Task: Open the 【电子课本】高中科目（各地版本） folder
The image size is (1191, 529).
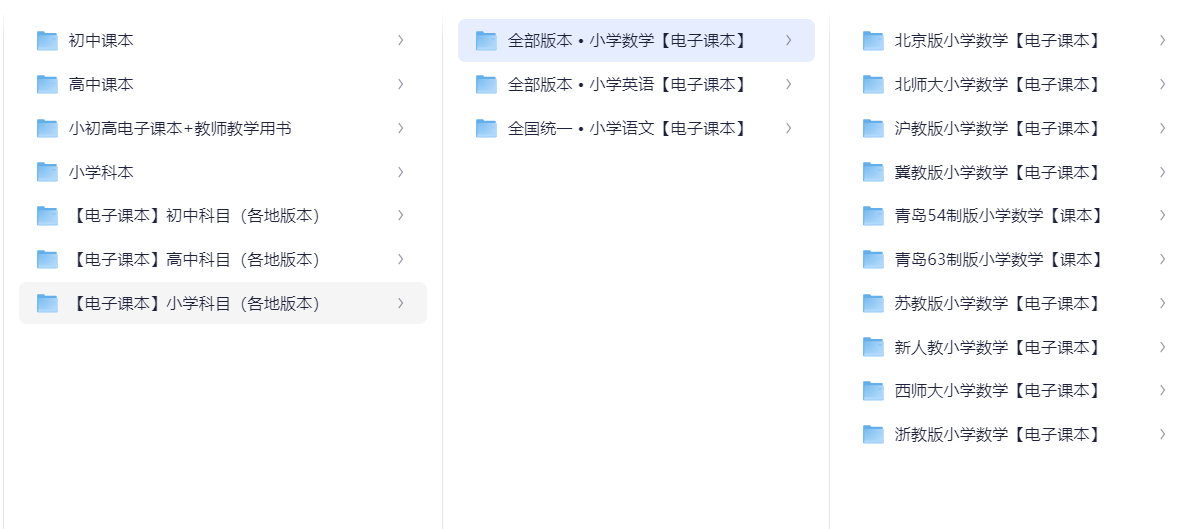Action: pyautogui.click(x=195, y=260)
